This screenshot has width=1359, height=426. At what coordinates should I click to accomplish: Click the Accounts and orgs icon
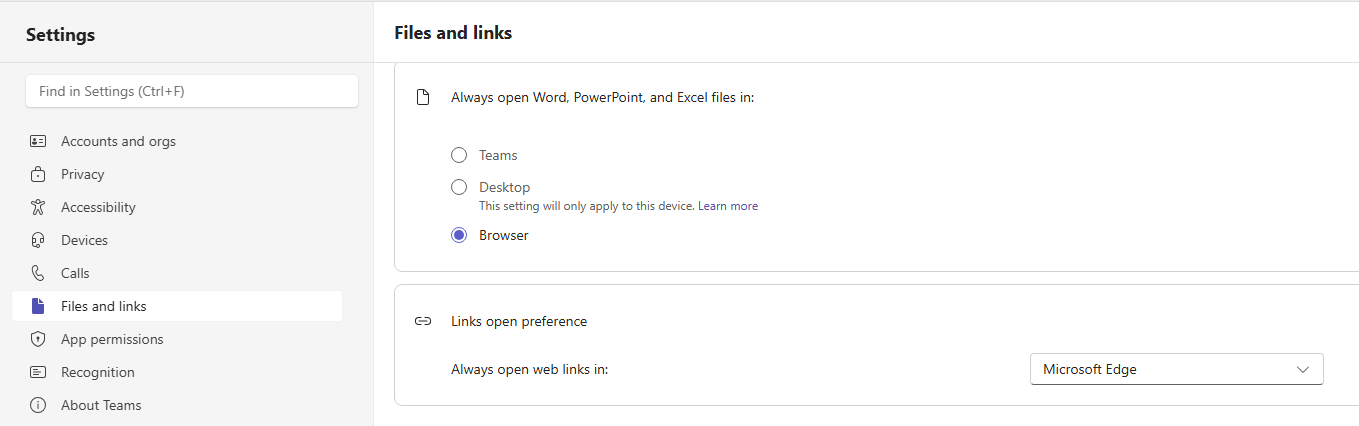click(38, 141)
